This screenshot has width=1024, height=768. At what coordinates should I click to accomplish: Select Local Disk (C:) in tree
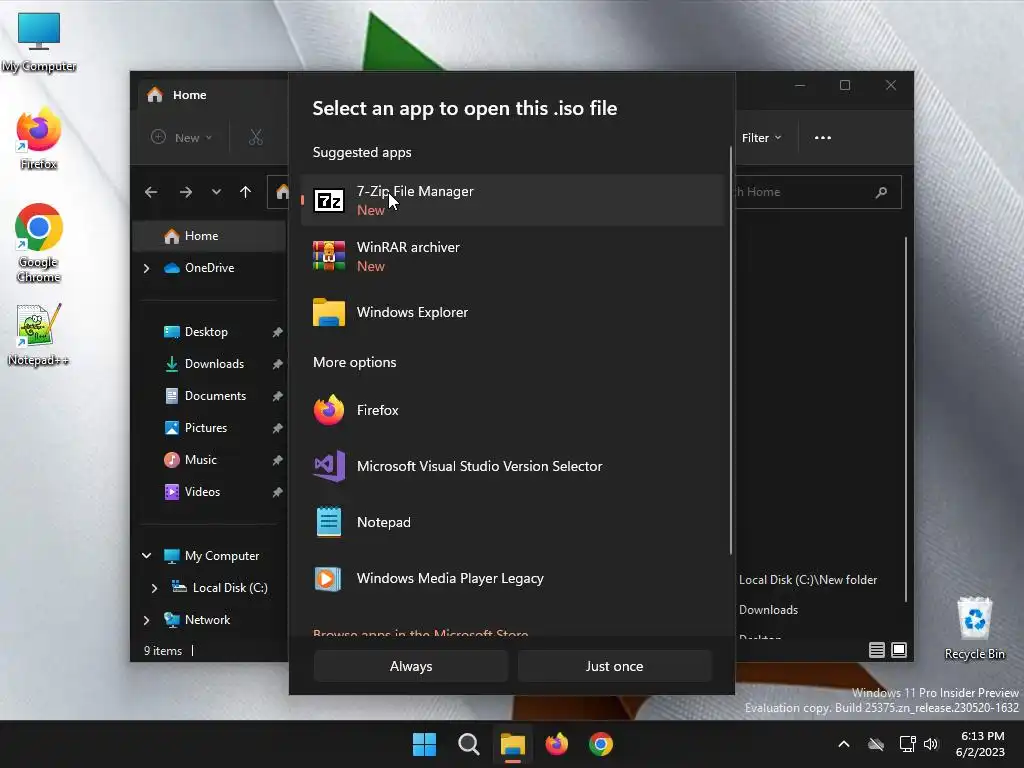tap(229, 588)
